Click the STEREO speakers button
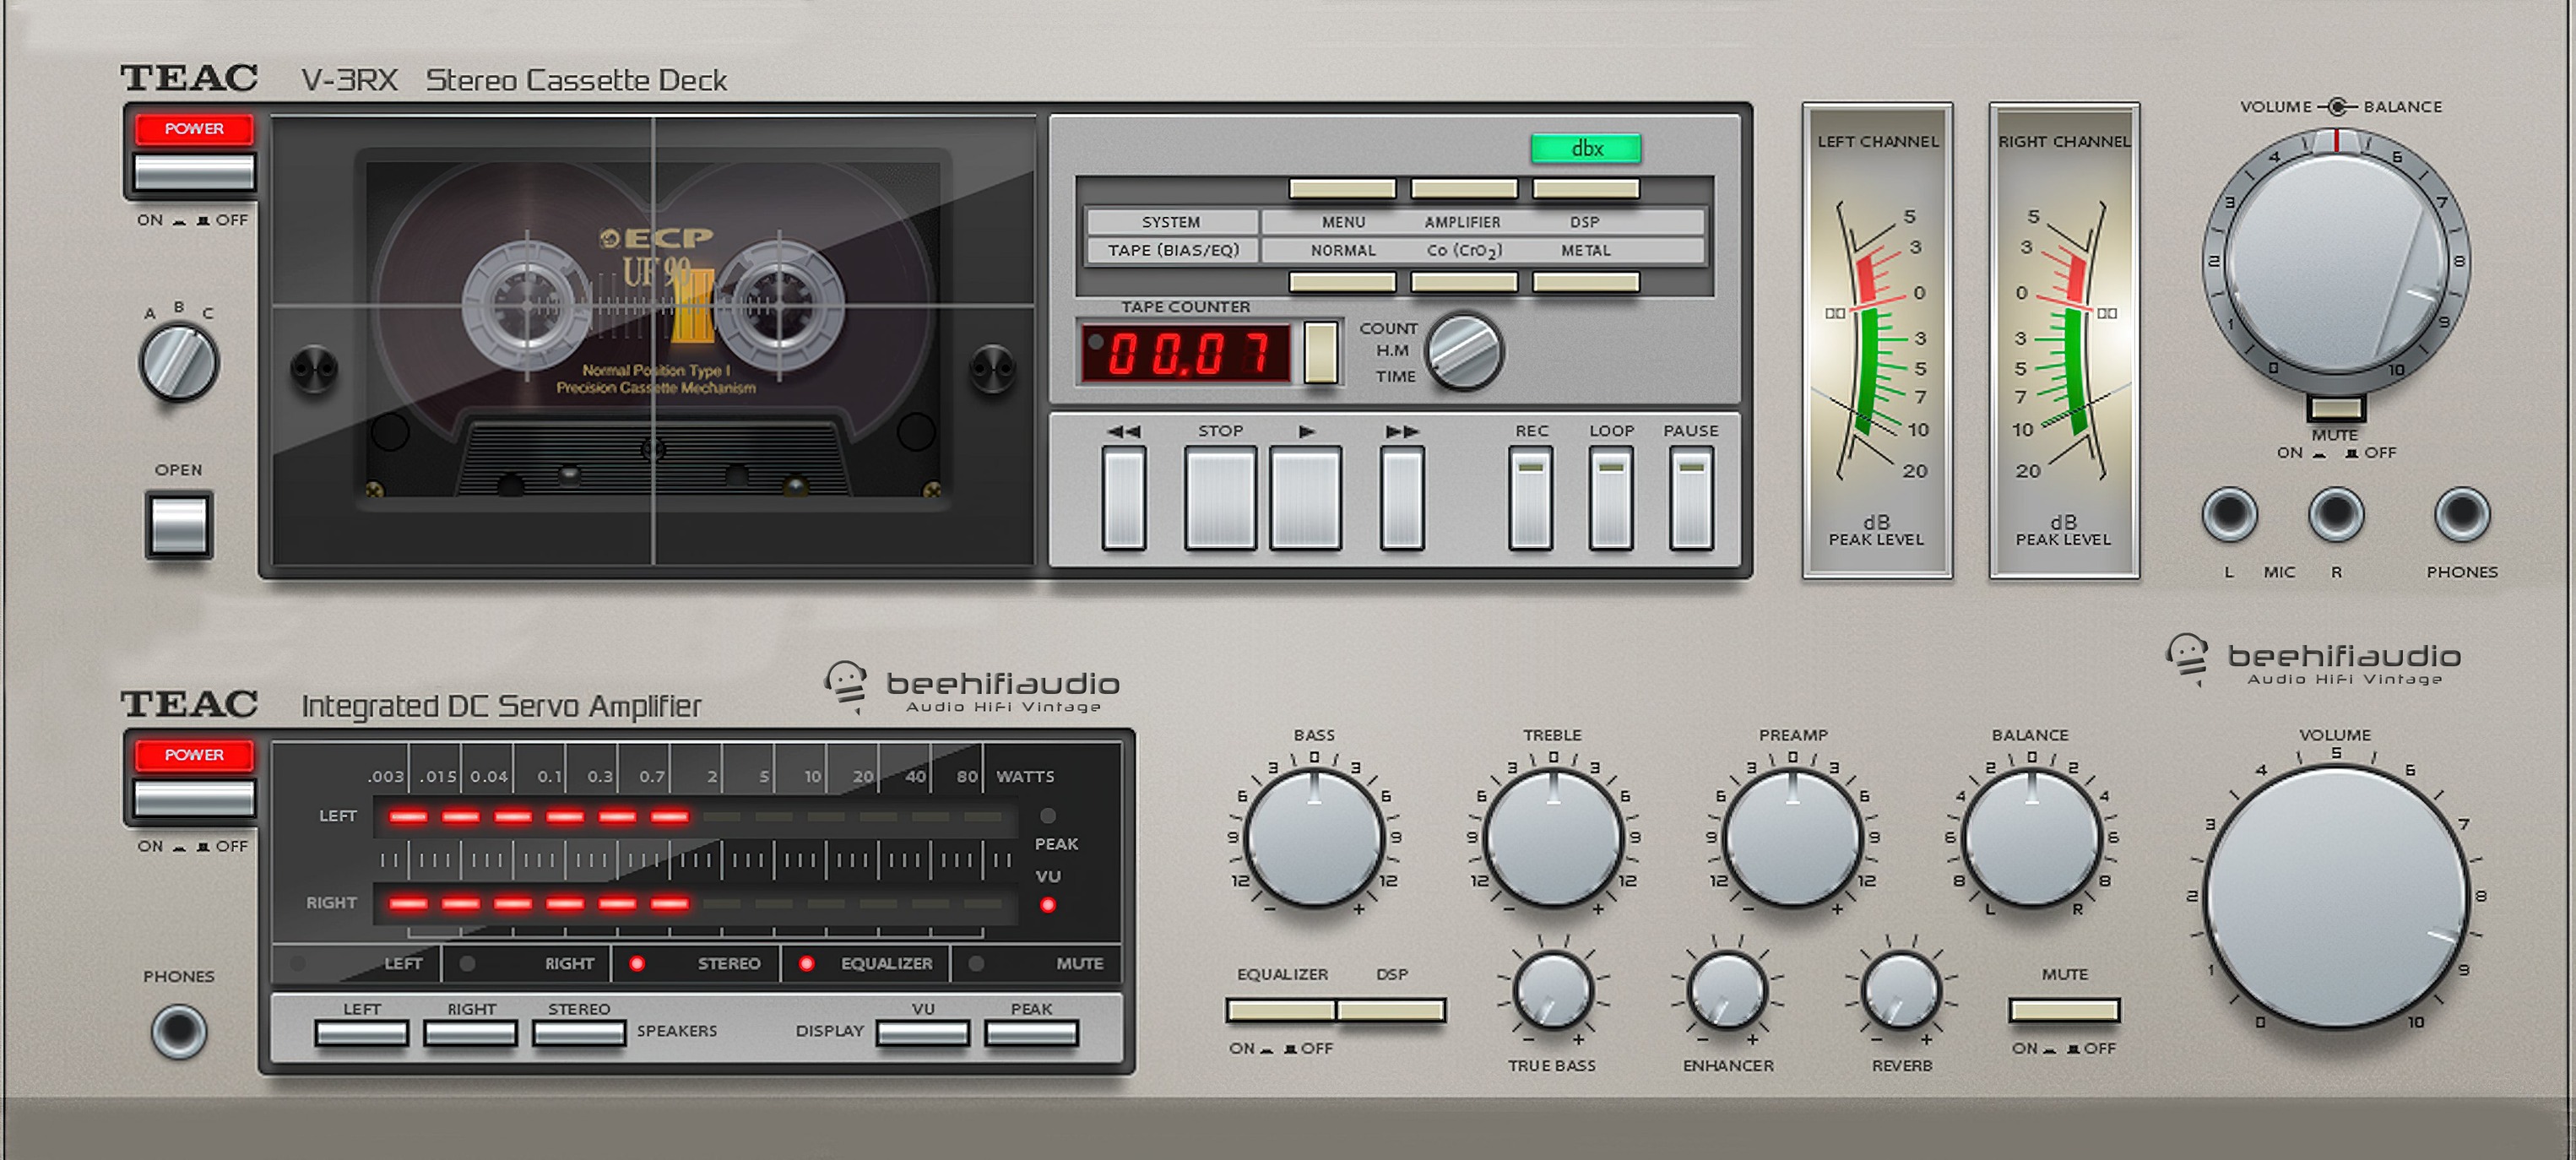This screenshot has width=2576, height=1160. pos(579,1033)
